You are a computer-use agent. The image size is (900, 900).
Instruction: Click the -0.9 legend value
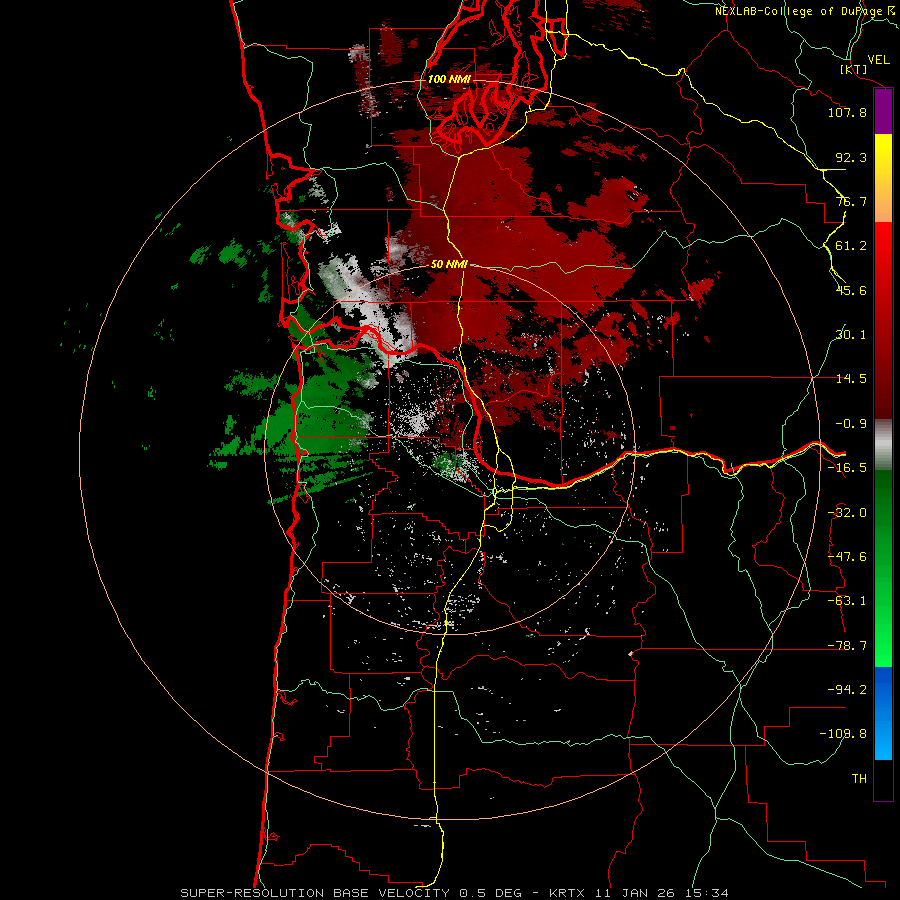click(851, 424)
